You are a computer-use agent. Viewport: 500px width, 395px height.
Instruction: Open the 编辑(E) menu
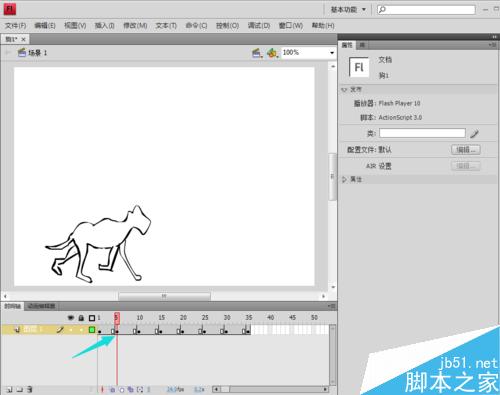coord(45,25)
